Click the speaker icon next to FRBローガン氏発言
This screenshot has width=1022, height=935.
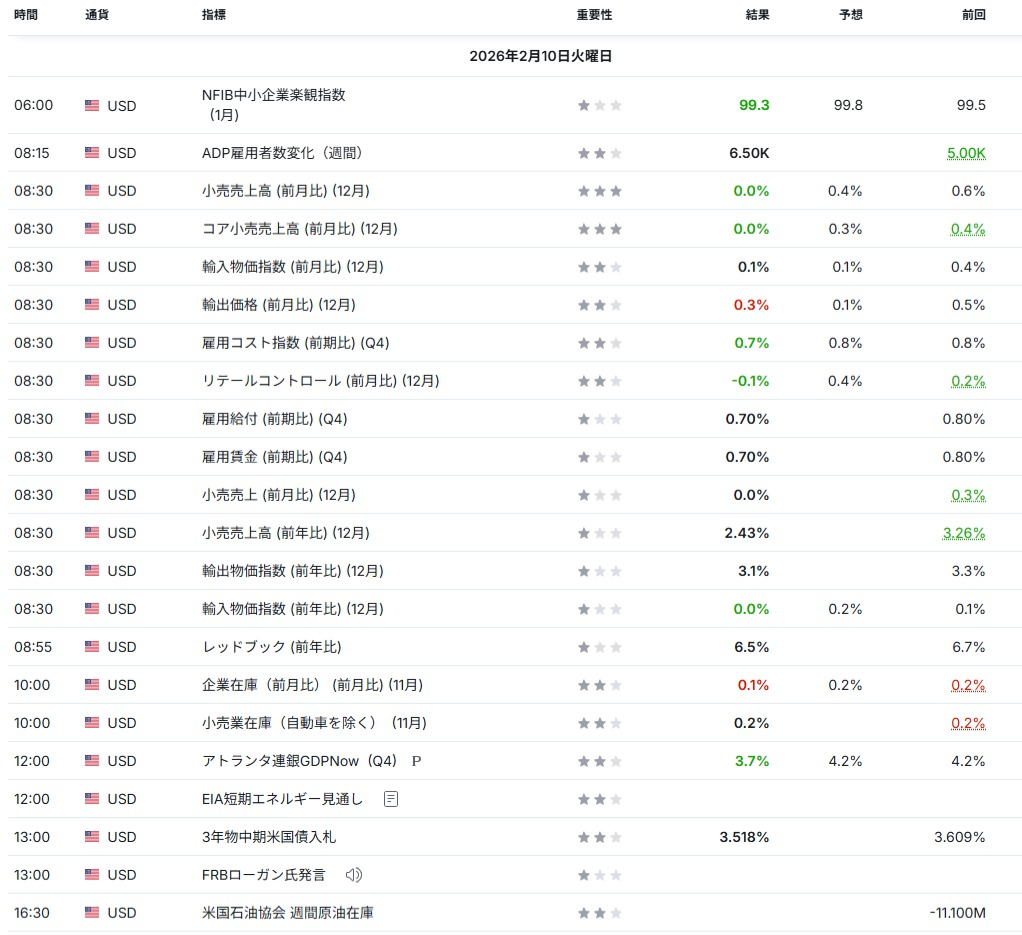[x=354, y=875]
